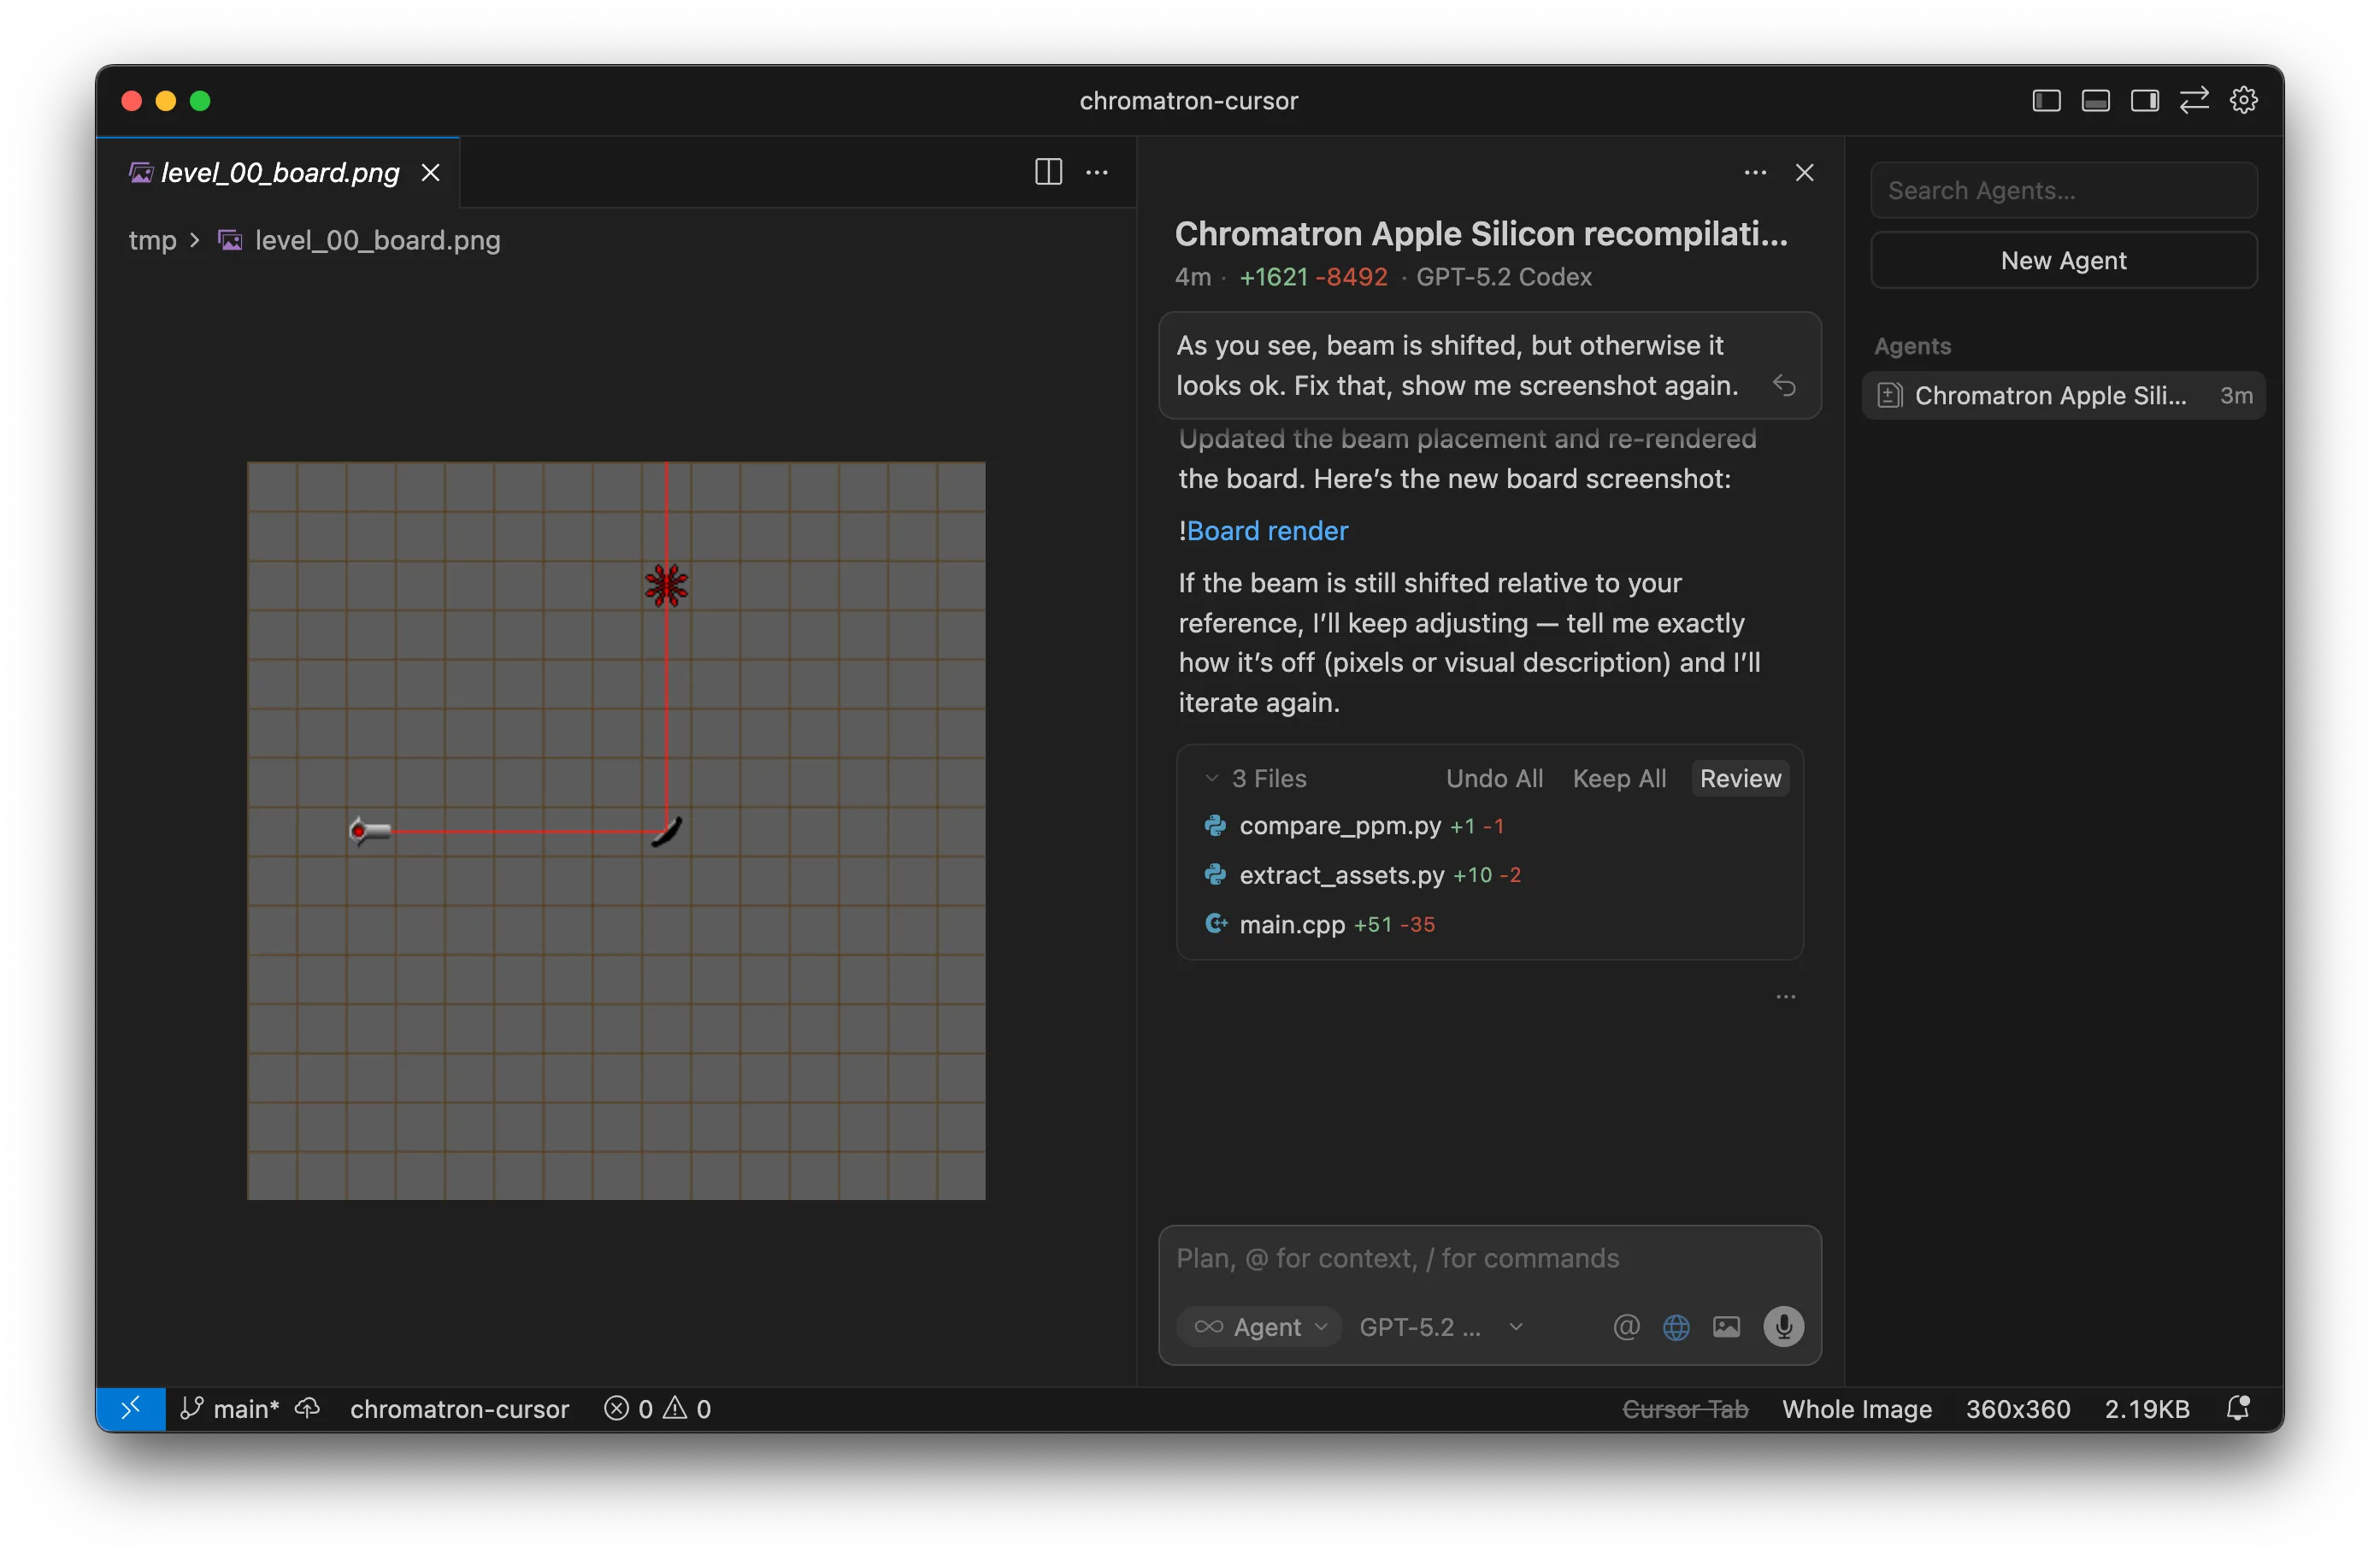
Task: Open the Agent mode dropdown
Action: tap(1260, 1326)
